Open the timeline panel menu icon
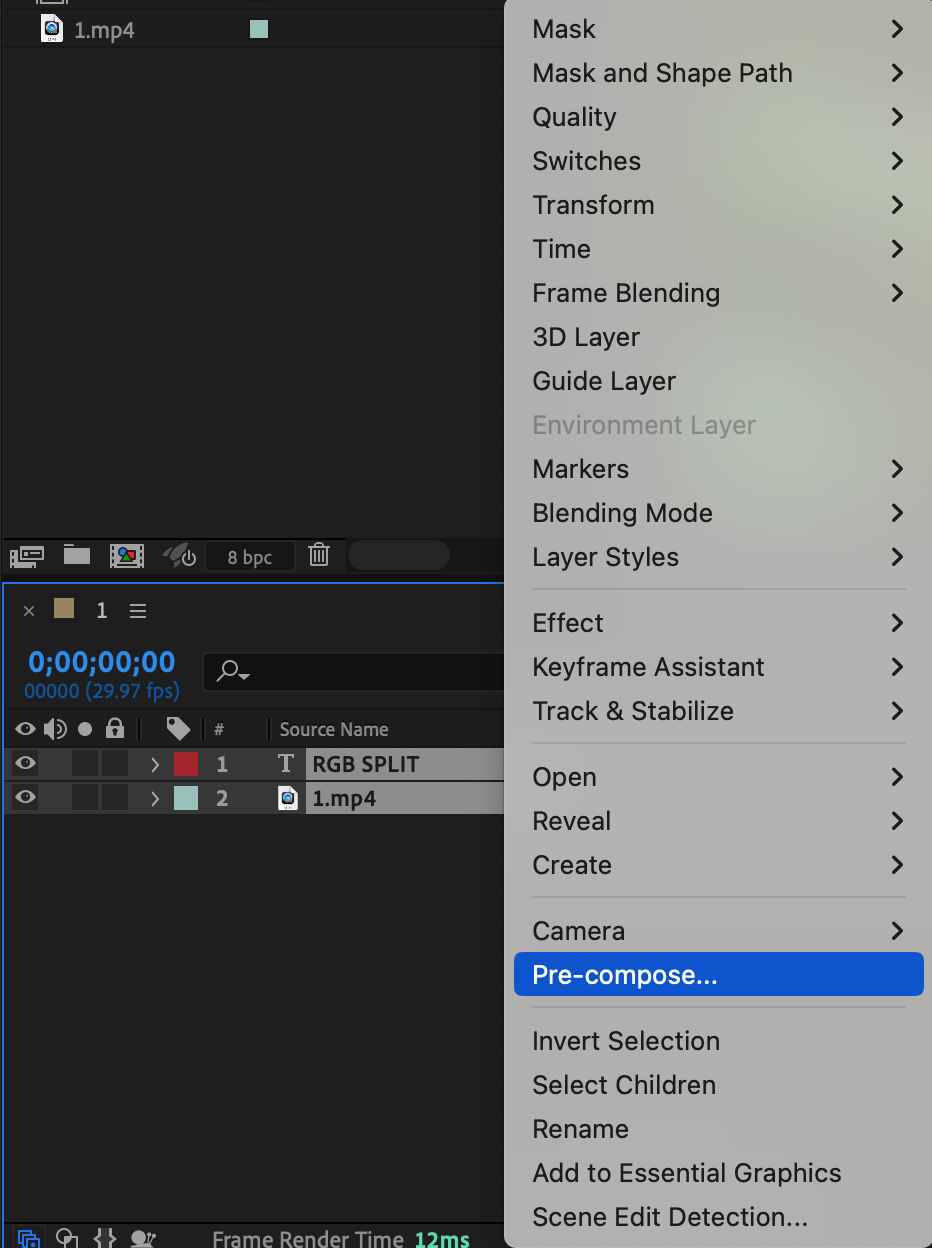 [138, 610]
